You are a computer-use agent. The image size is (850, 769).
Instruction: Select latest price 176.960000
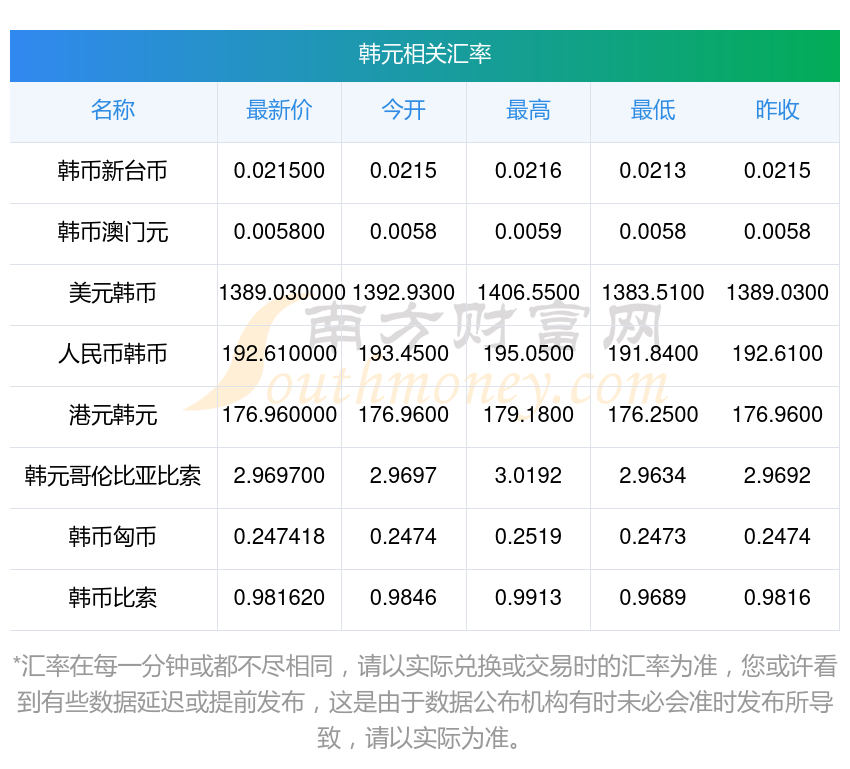[279, 415]
